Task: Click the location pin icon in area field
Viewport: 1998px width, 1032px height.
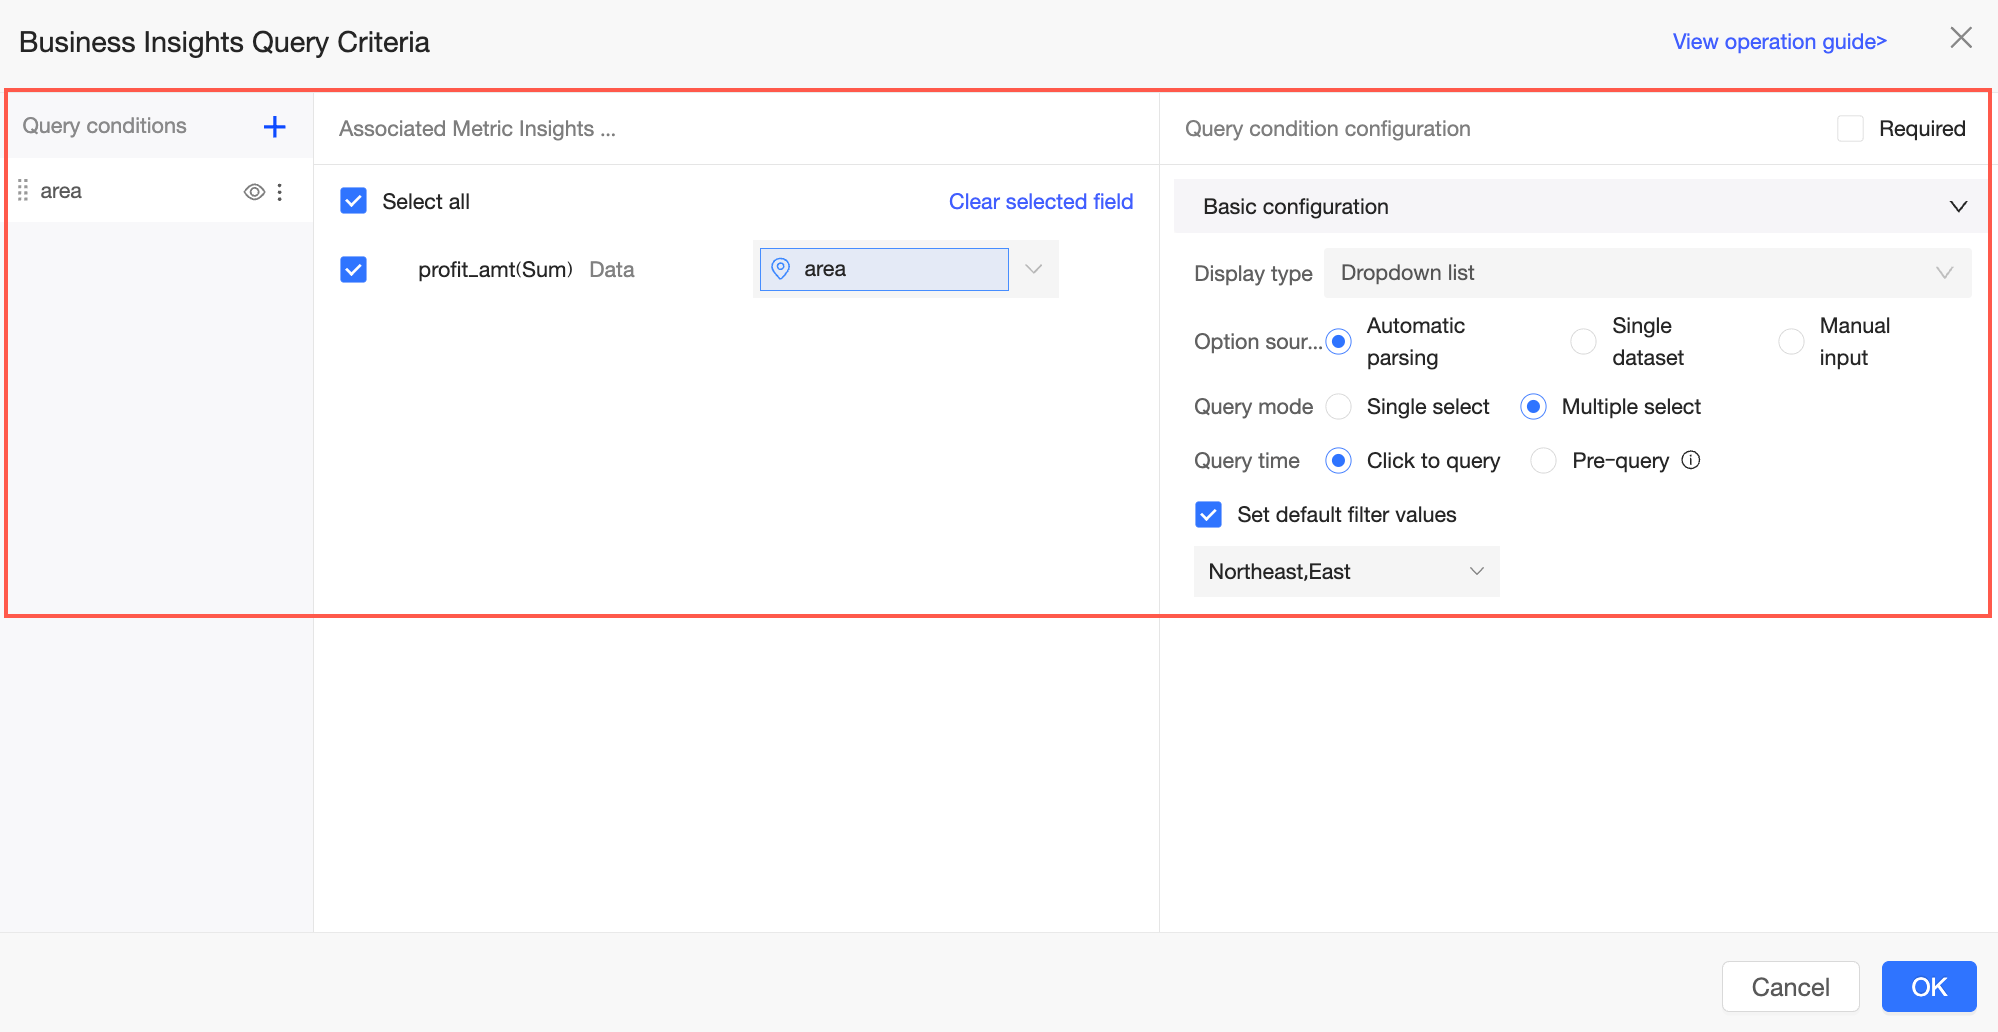Action: tap(781, 269)
